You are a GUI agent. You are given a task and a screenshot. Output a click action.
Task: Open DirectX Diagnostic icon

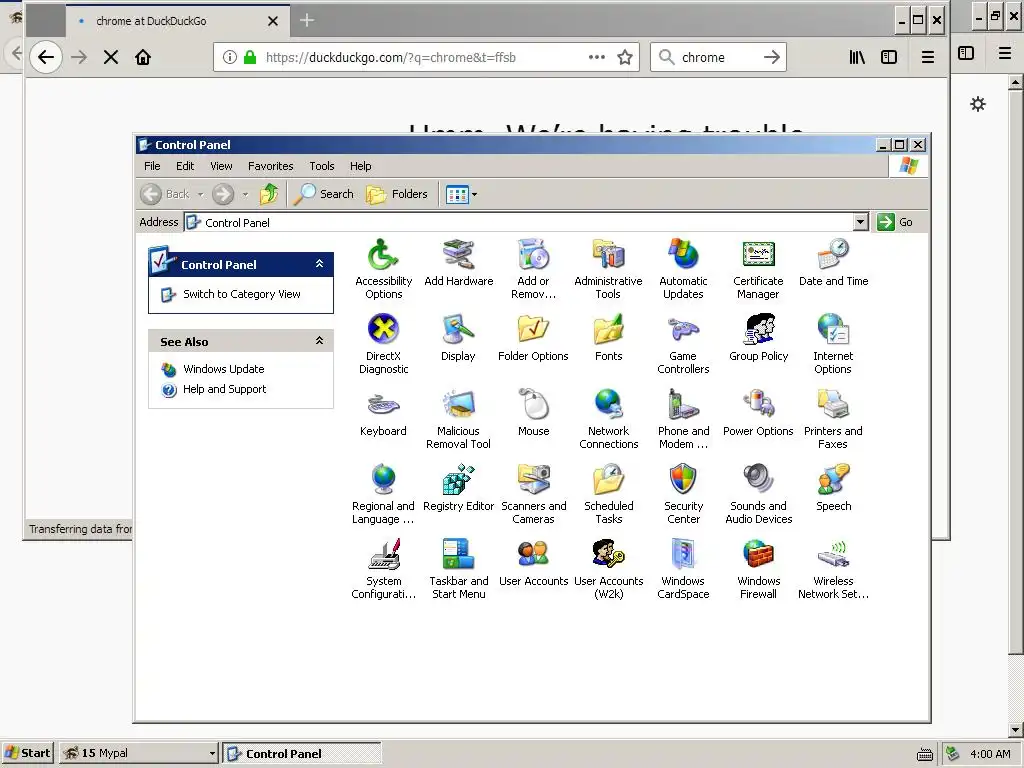(383, 344)
